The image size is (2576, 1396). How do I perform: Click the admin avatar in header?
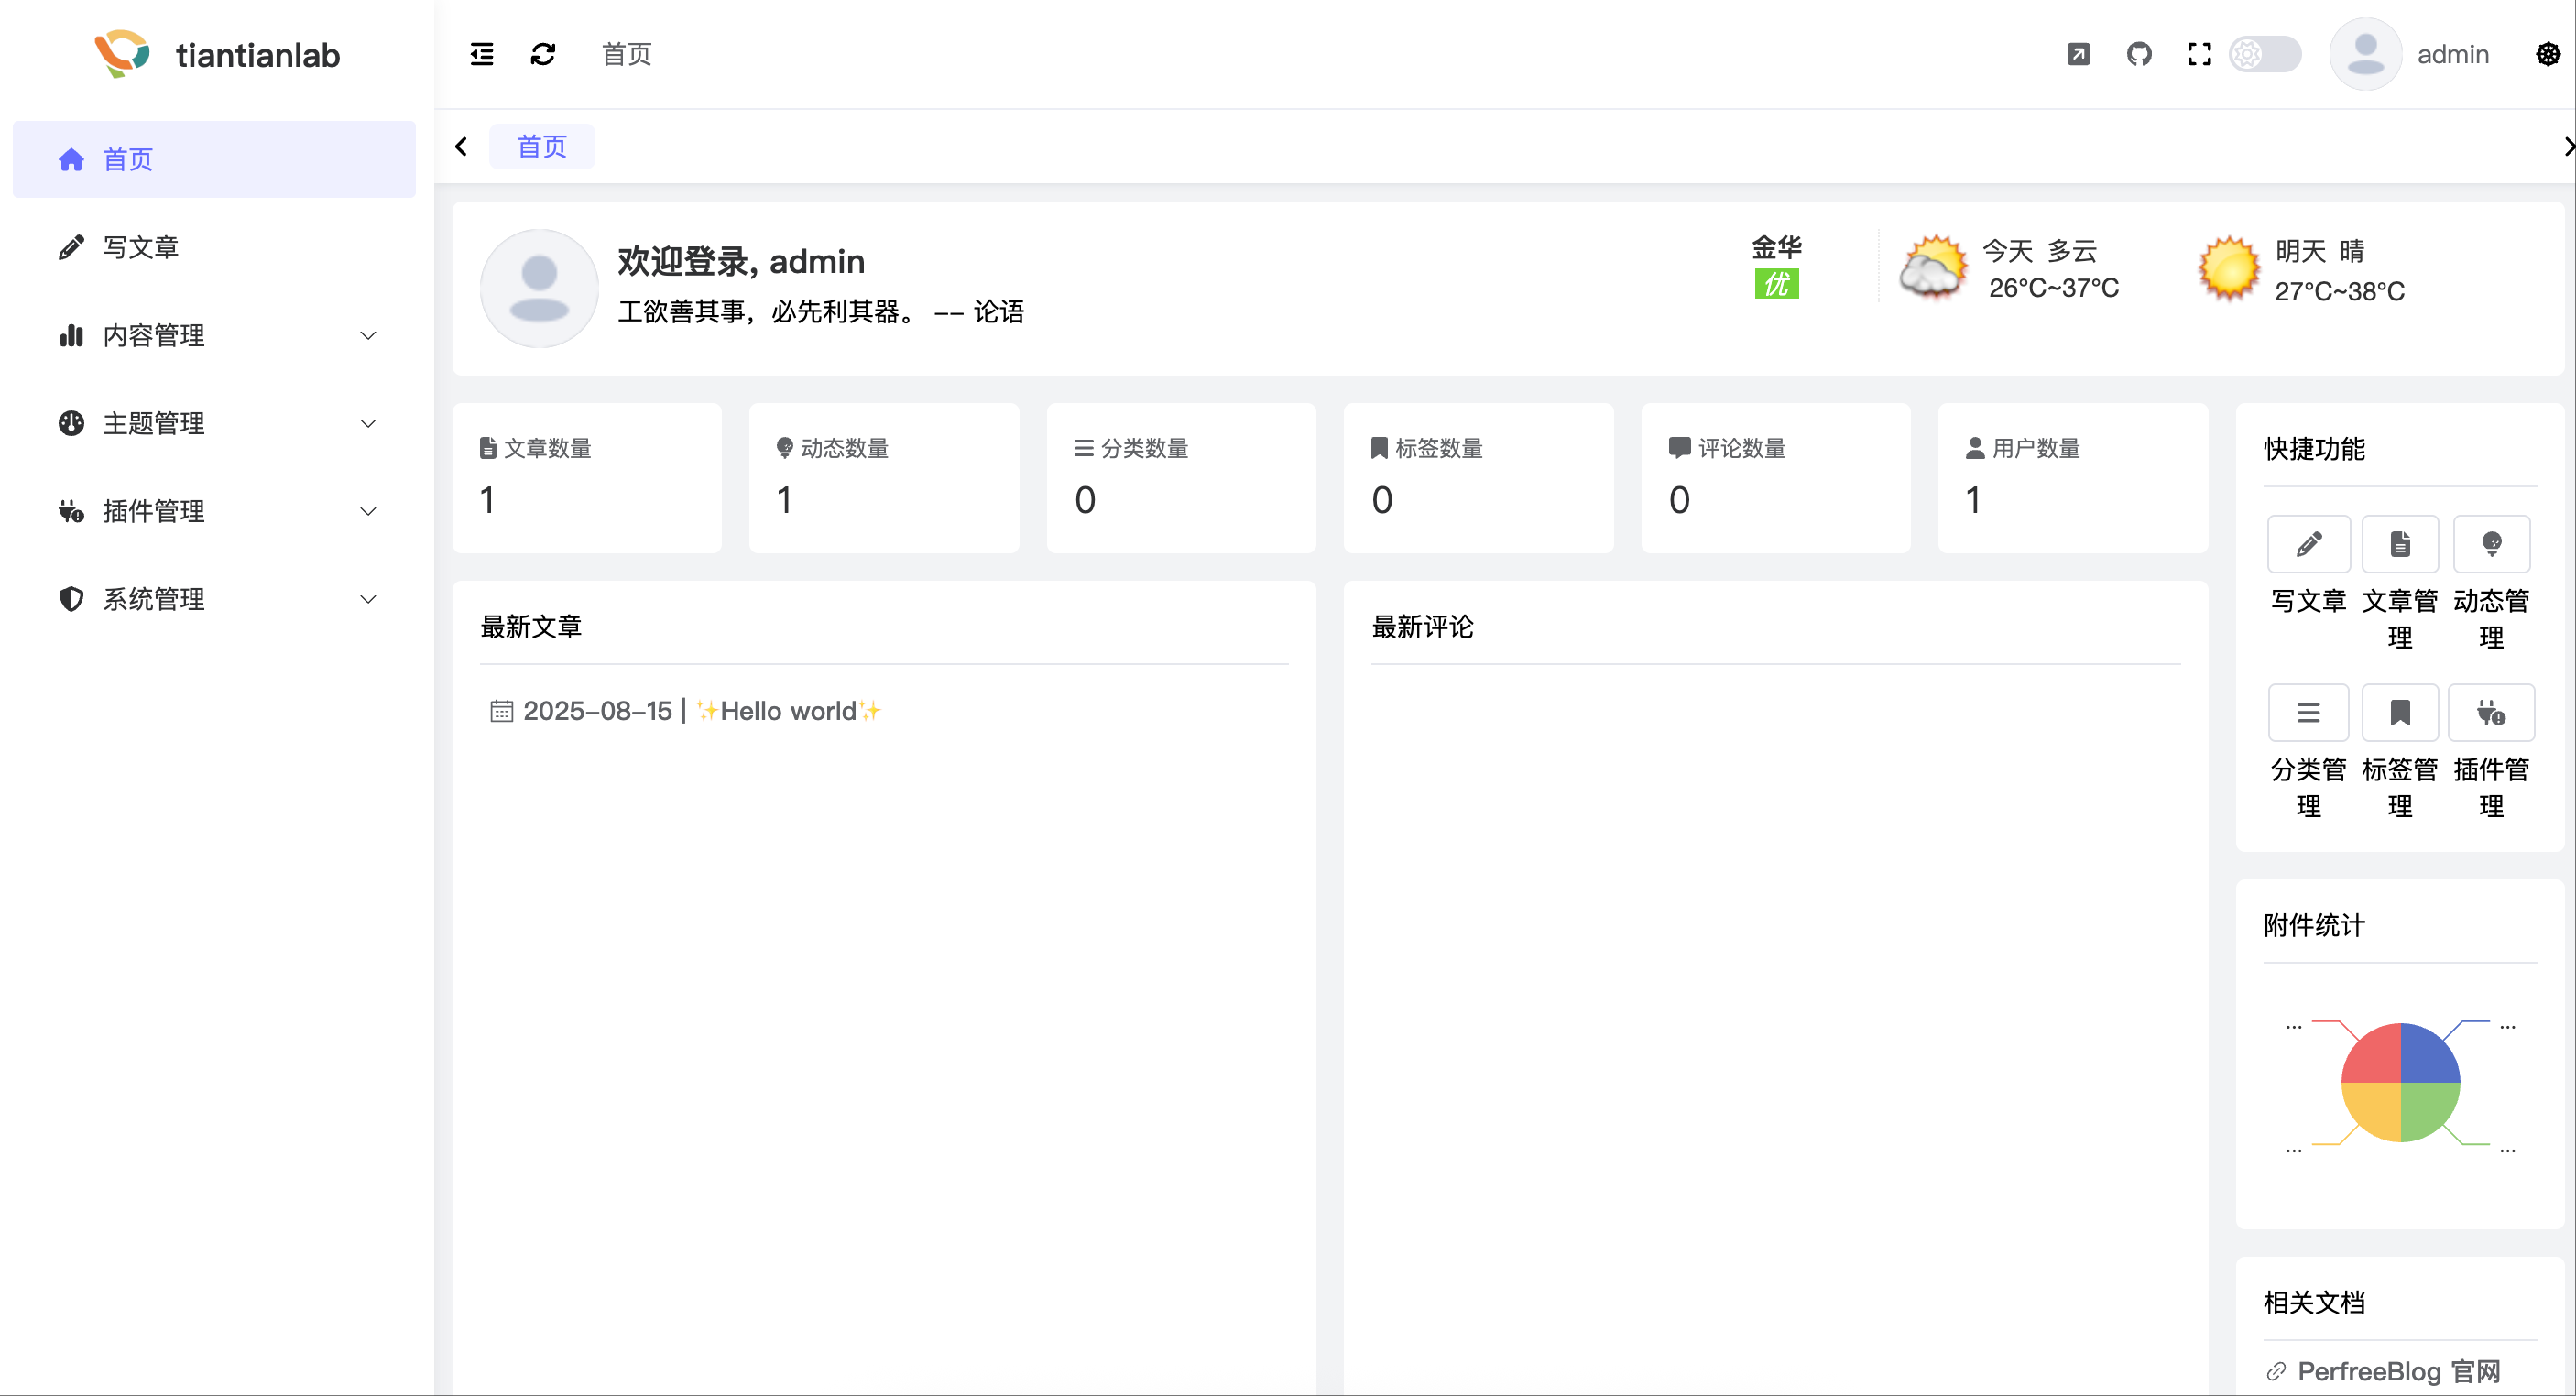(x=2365, y=54)
